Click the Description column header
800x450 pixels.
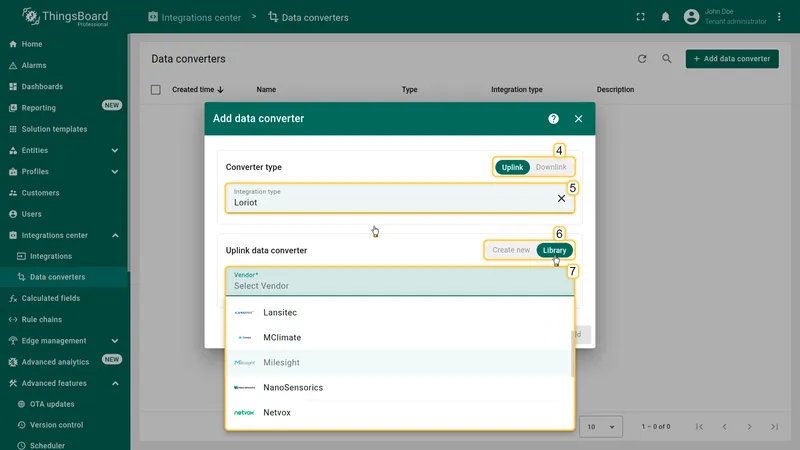point(615,89)
